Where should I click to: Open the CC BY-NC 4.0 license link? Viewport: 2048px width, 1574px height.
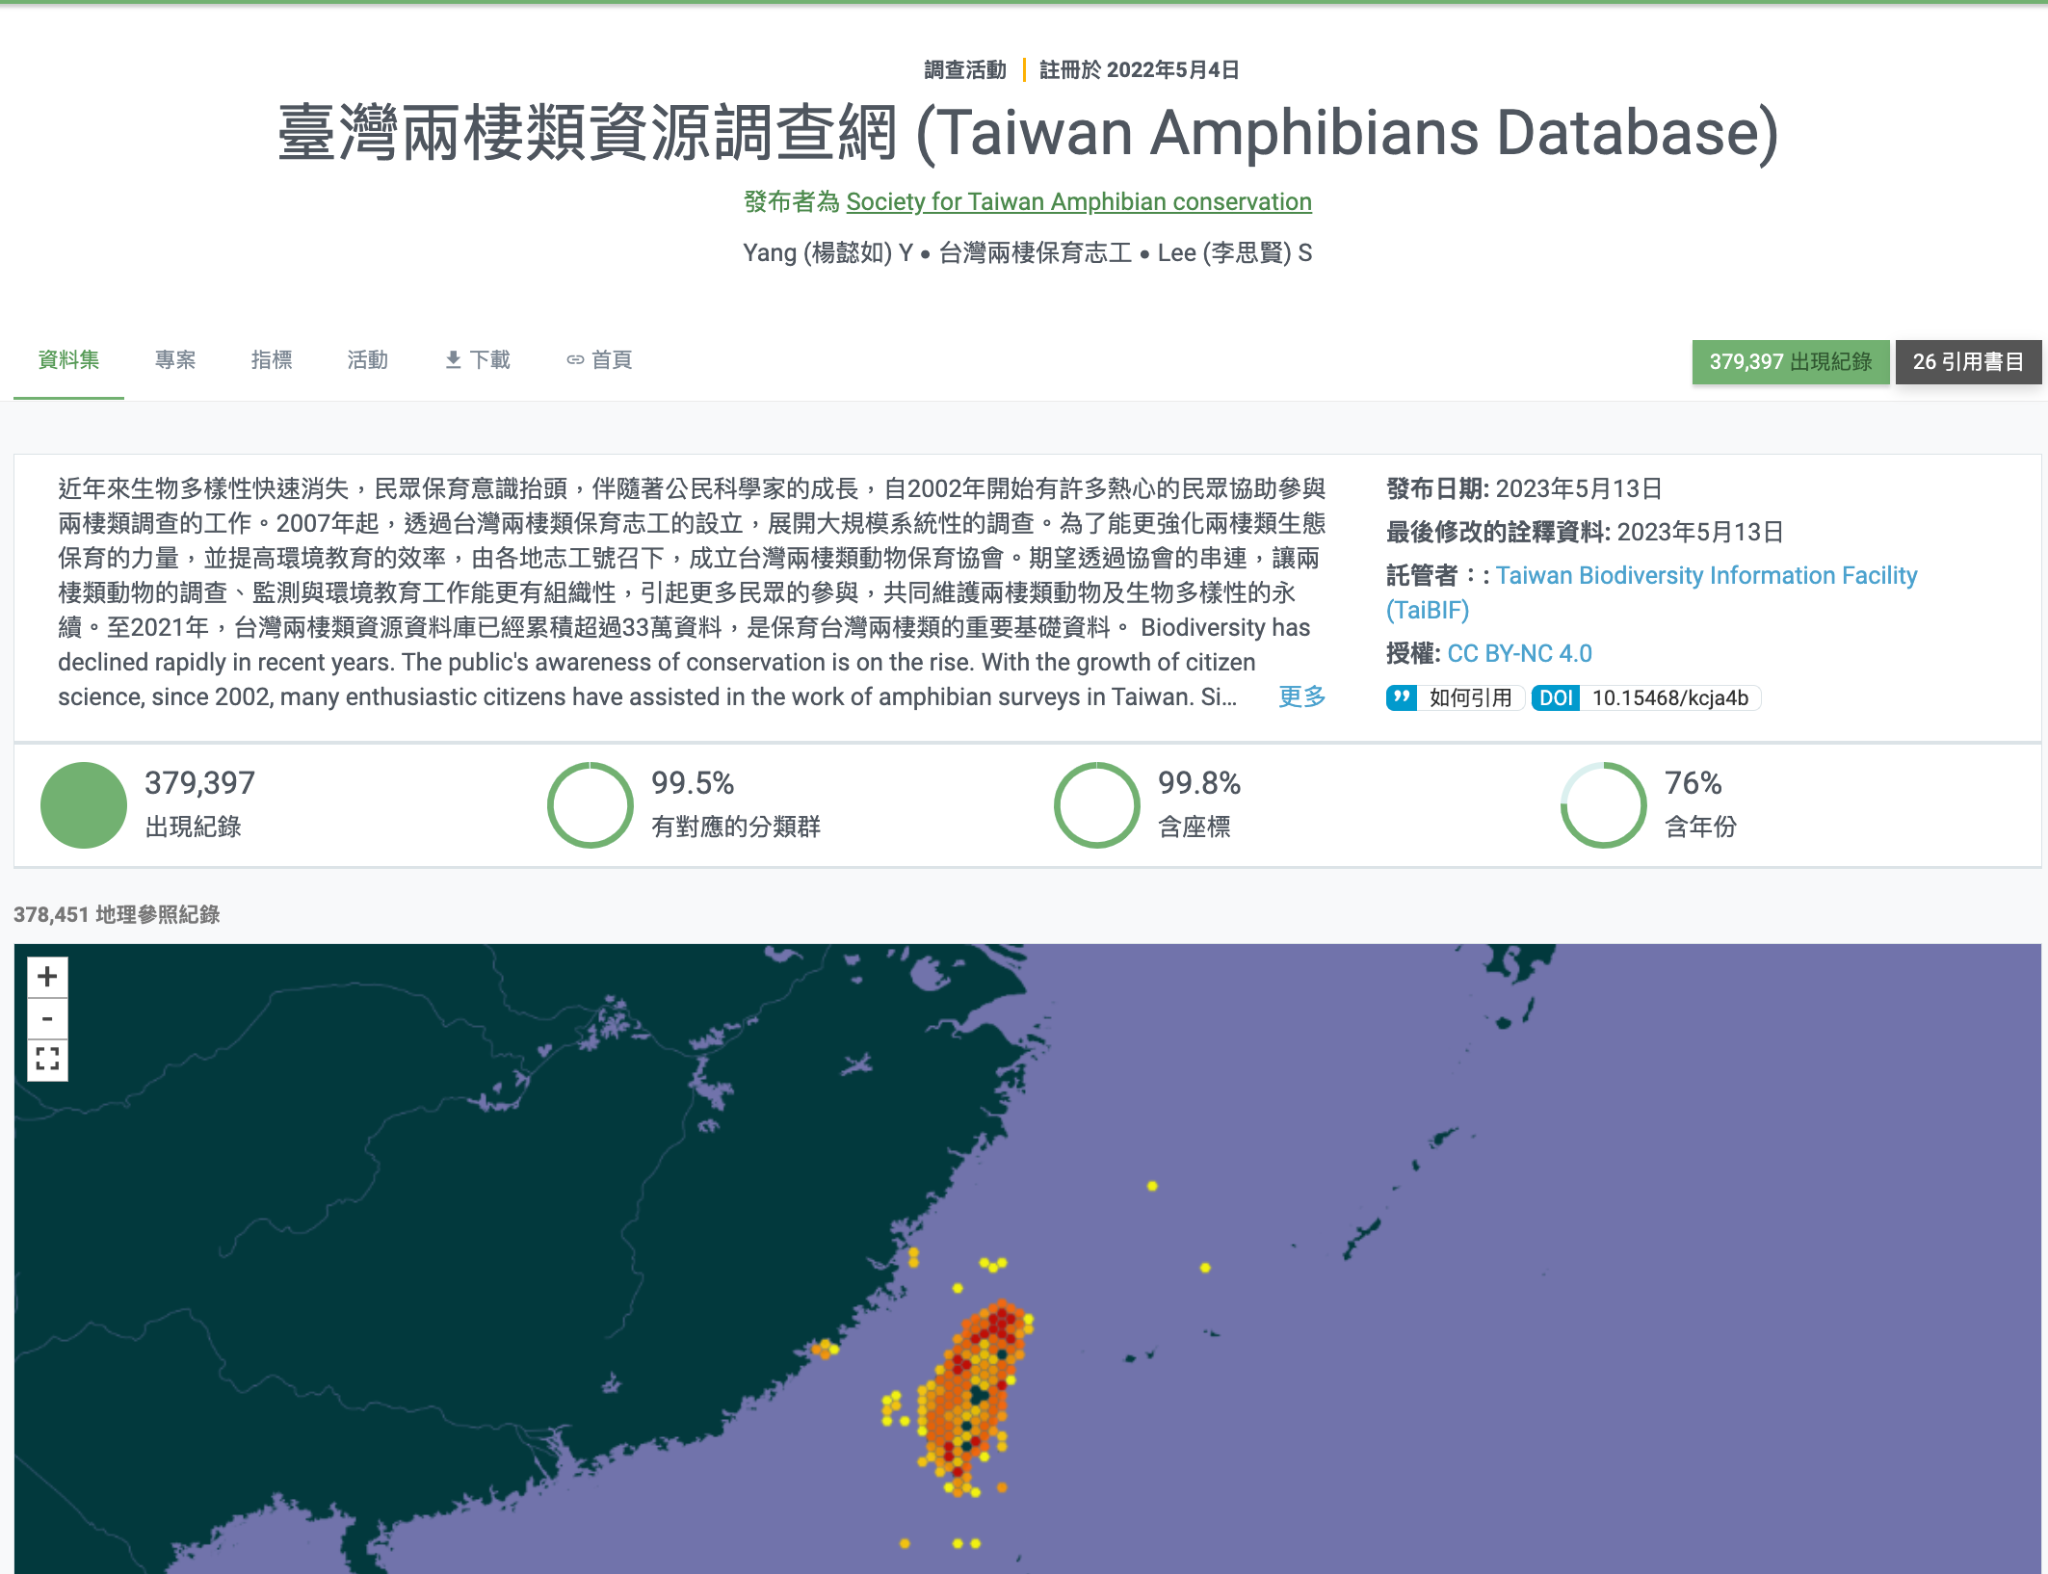(1519, 654)
